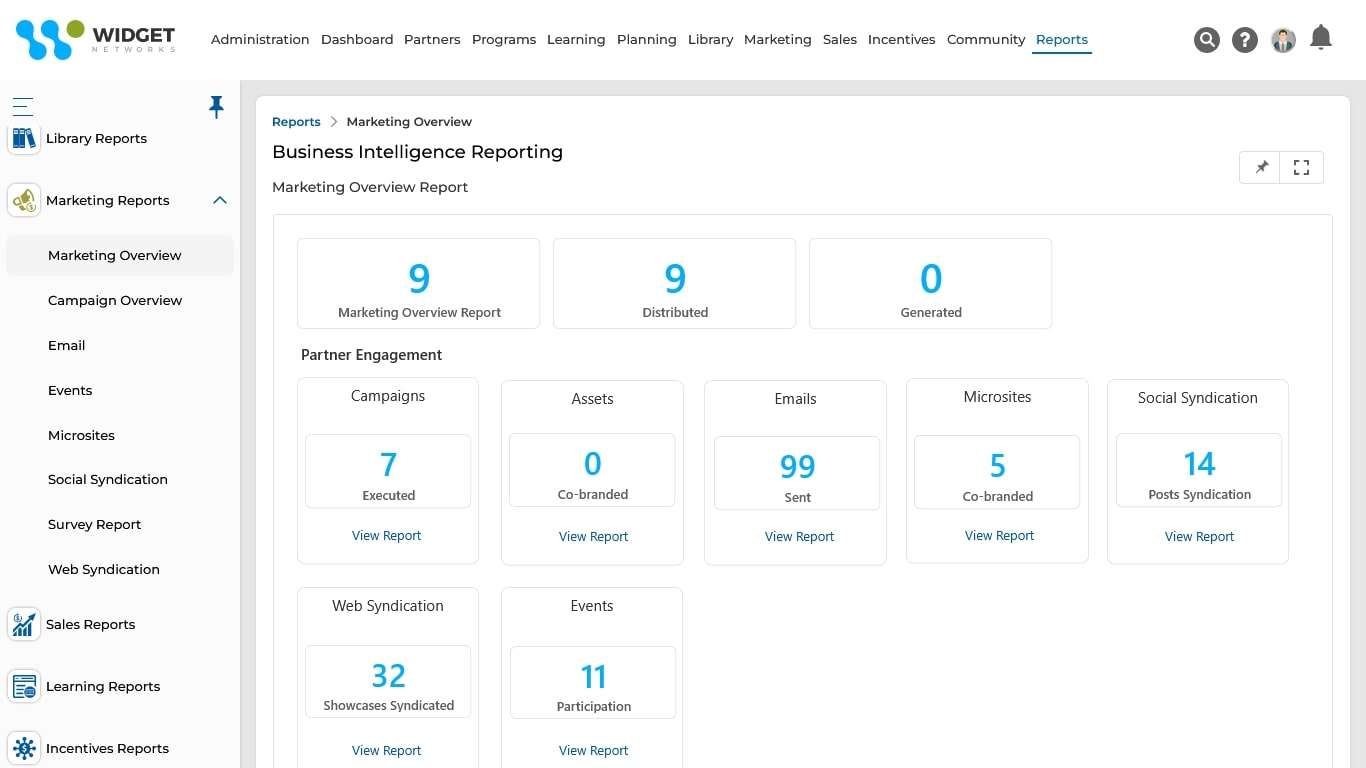This screenshot has height=768, width=1366.
Task: Select Campaign Overview in sidebar
Action: click(115, 301)
